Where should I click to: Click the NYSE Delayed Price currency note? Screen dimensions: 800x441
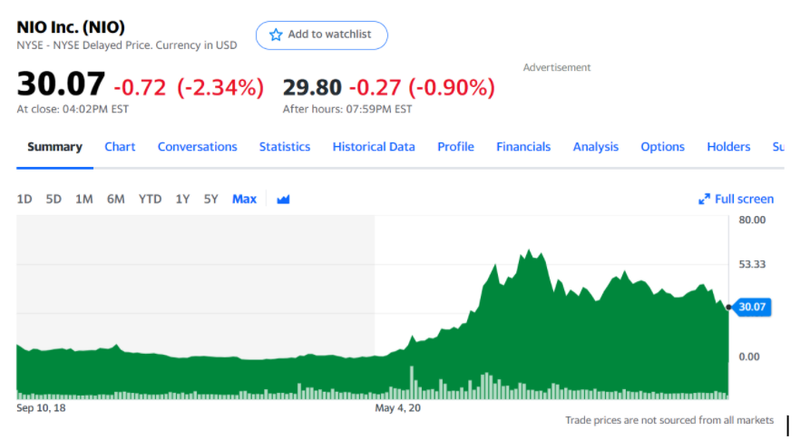tap(127, 45)
